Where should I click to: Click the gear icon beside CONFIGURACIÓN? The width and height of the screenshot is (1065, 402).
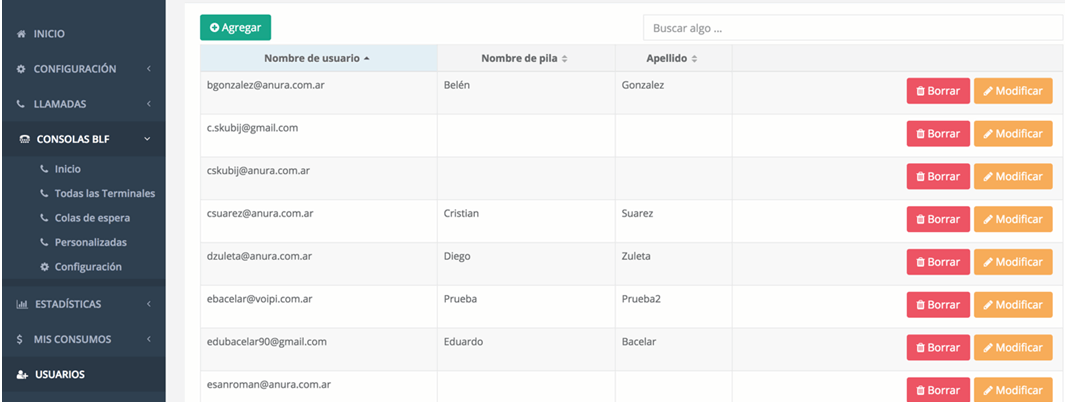tap(22, 69)
